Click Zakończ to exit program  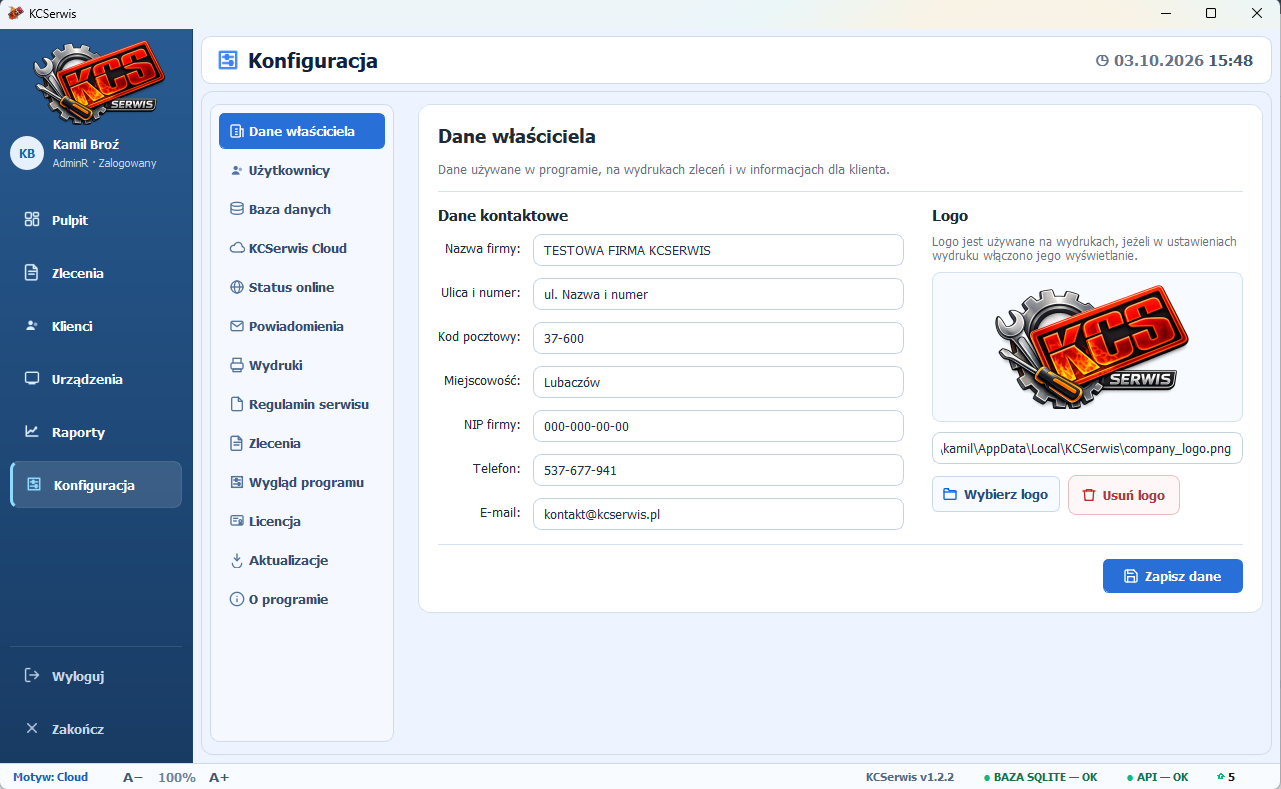coord(96,729)
